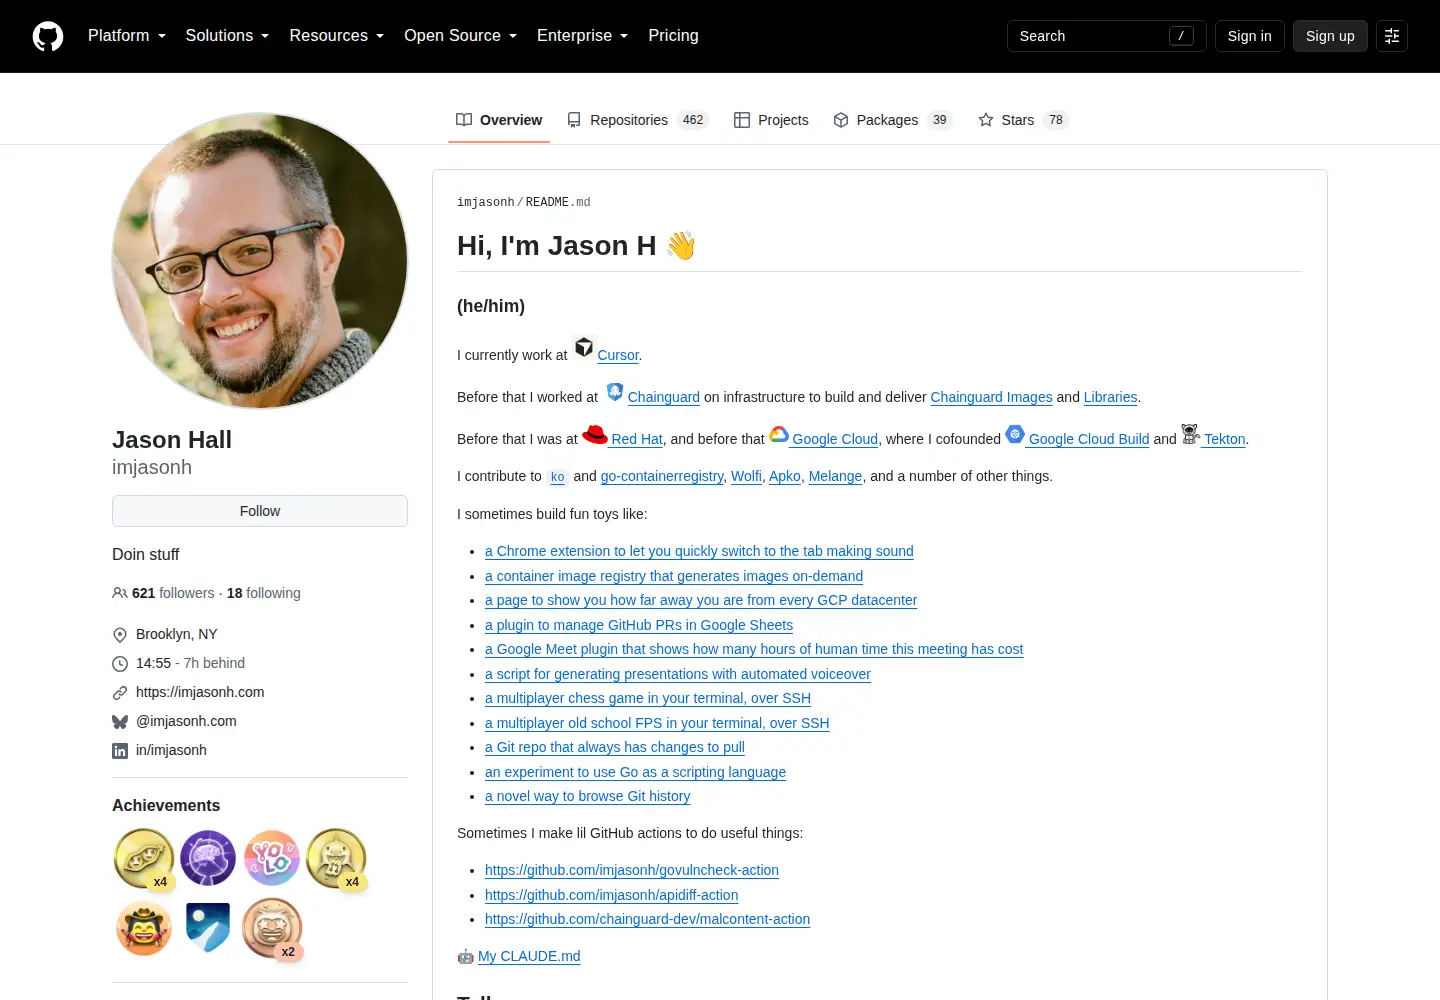1440x1000 pixels.
Task: Open the Chainguard Images link
Action: coord(991,397)
